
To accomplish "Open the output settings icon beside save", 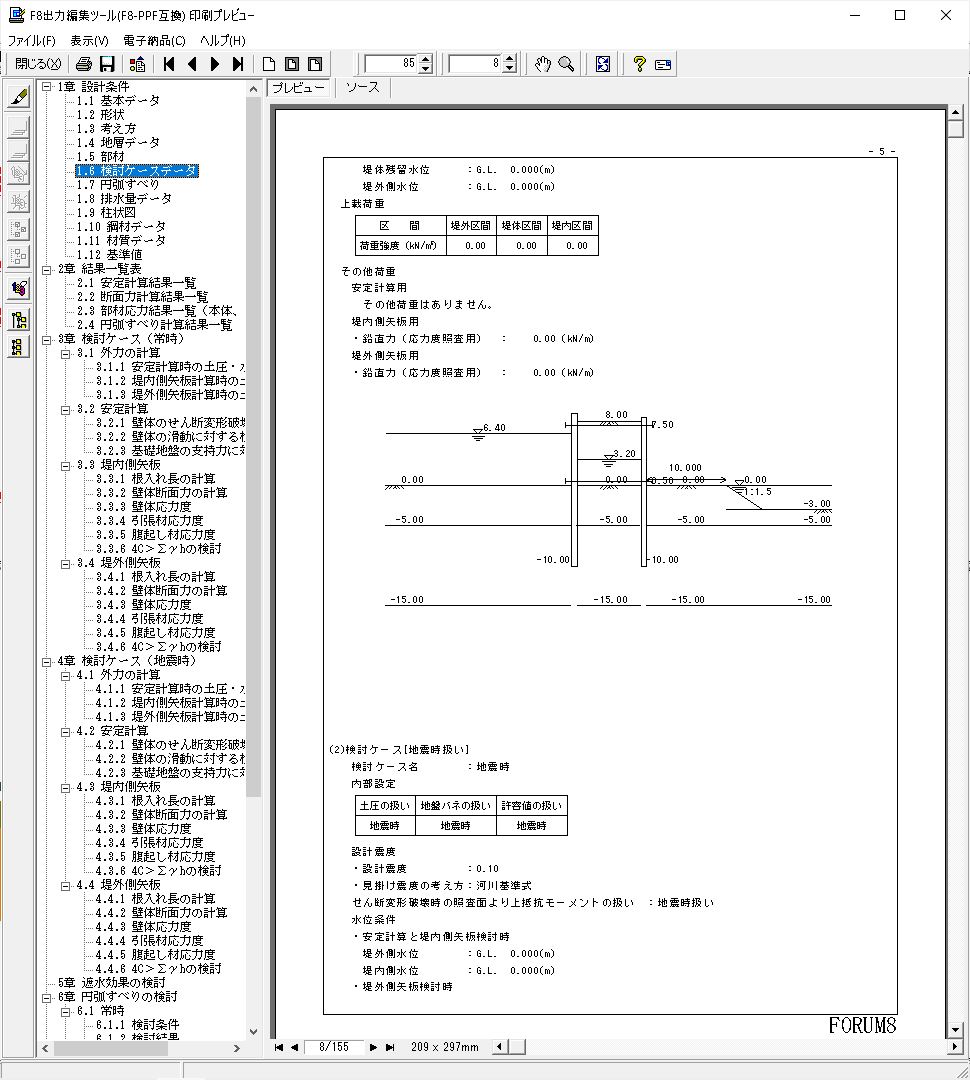I will (x=138, y=64).
